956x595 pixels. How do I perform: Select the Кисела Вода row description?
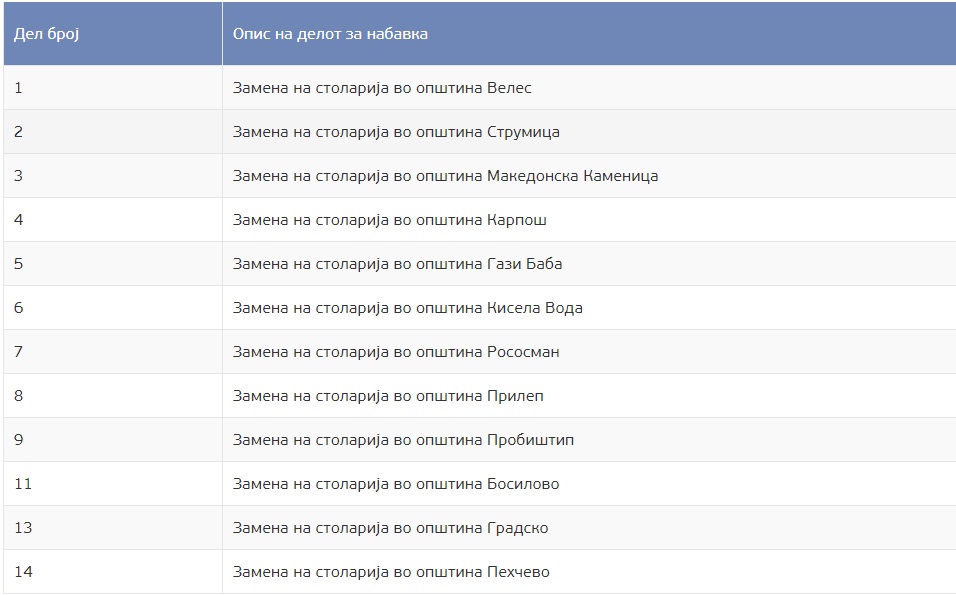(x=407, y=308)
